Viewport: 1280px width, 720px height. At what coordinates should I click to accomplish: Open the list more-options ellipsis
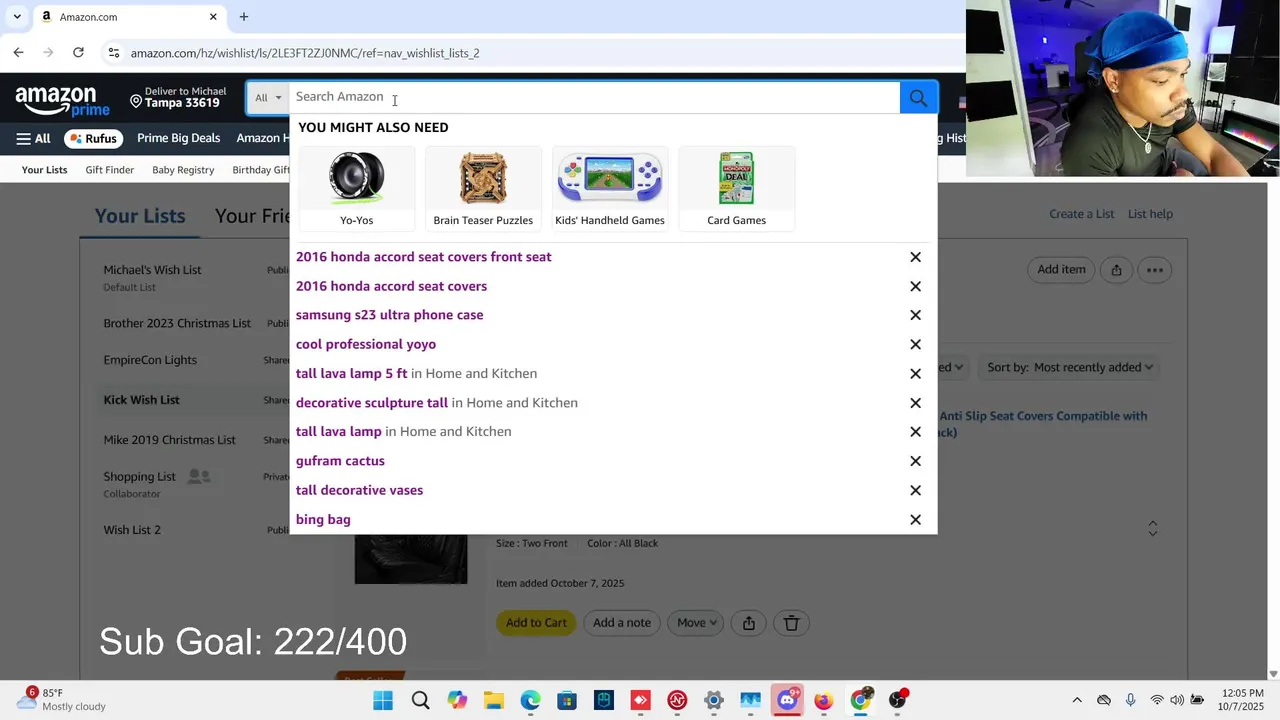pos(1154,269)
